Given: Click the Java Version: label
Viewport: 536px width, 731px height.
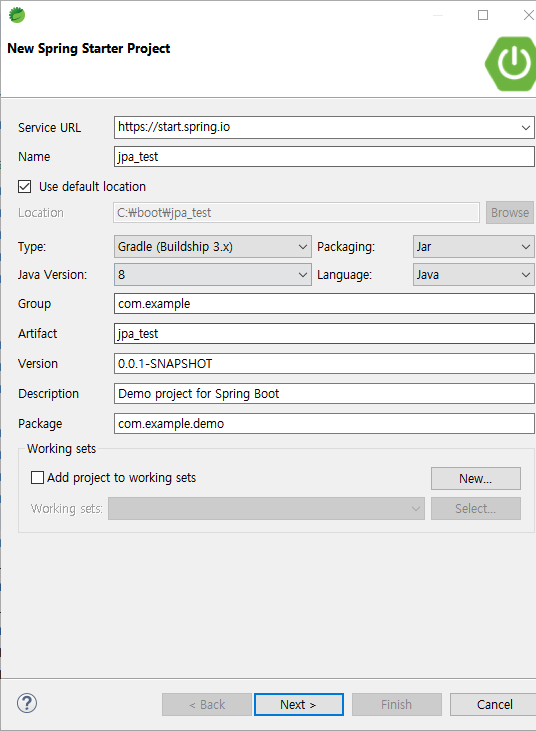Looking at the screenshot, I should pos(52,275).
